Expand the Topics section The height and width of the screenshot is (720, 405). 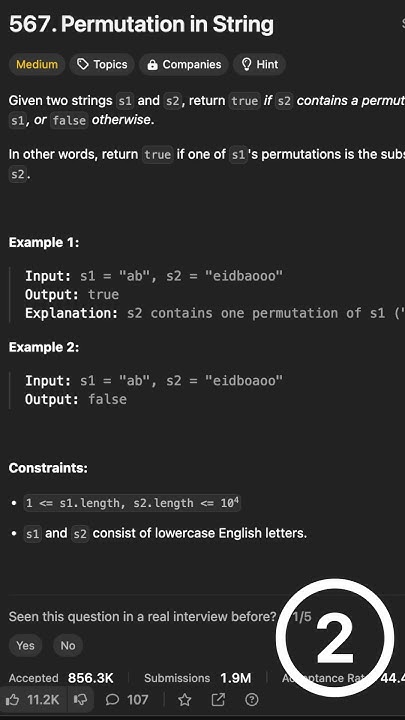pyautogui.click(x=101, y=64)
